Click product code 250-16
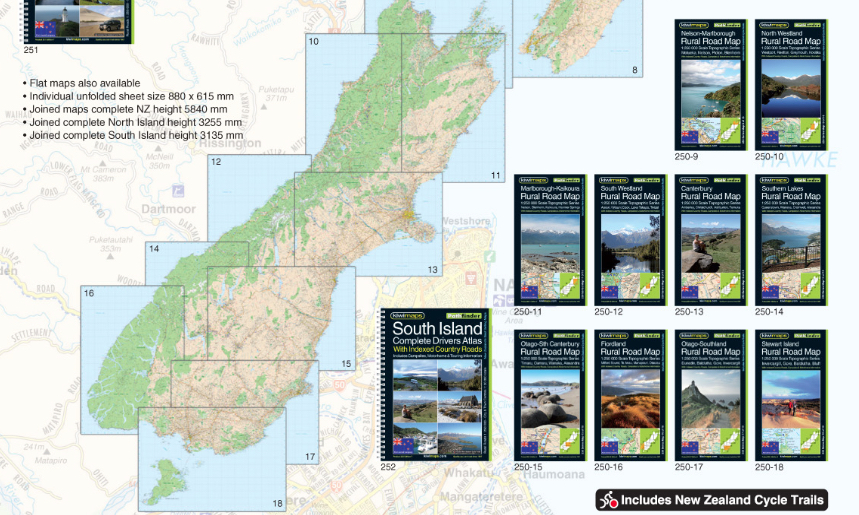The width and height of the screenshot is (859, 515). coord(609,467)
